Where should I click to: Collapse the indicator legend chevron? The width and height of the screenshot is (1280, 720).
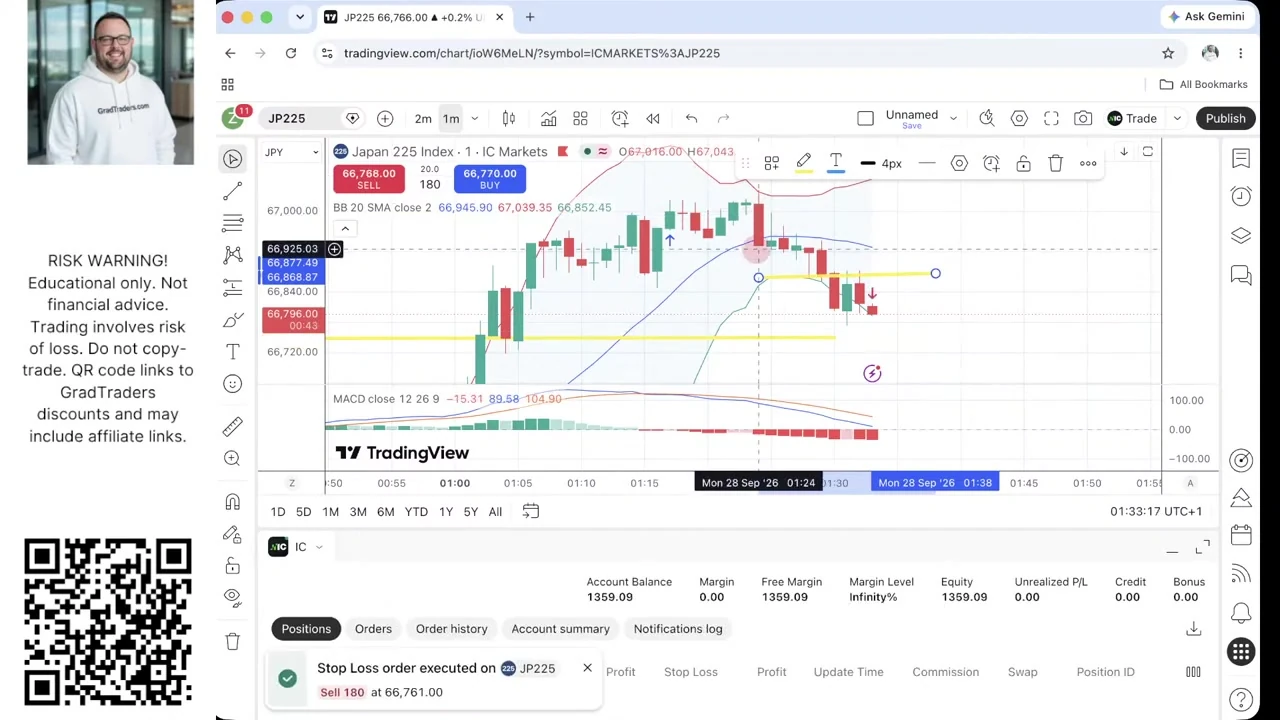click(345, 229)
